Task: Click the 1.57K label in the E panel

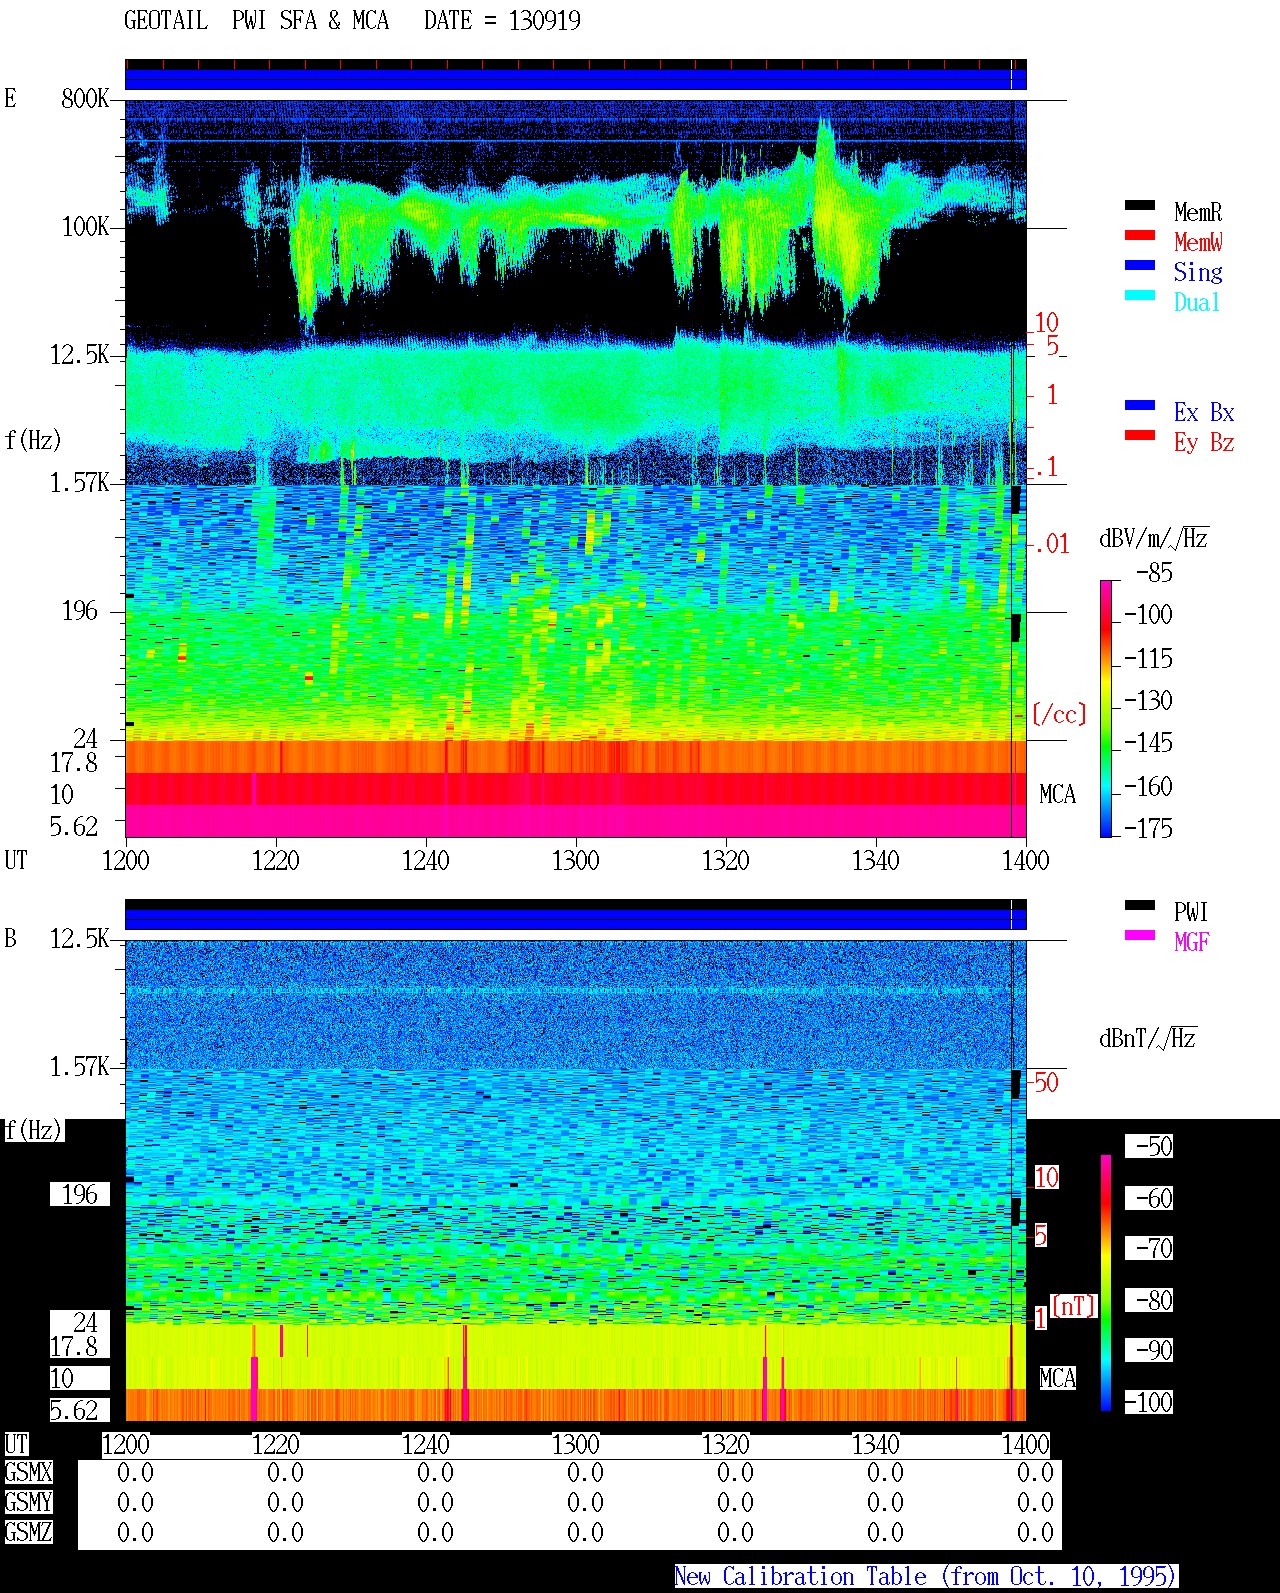Action: [80, 483]
